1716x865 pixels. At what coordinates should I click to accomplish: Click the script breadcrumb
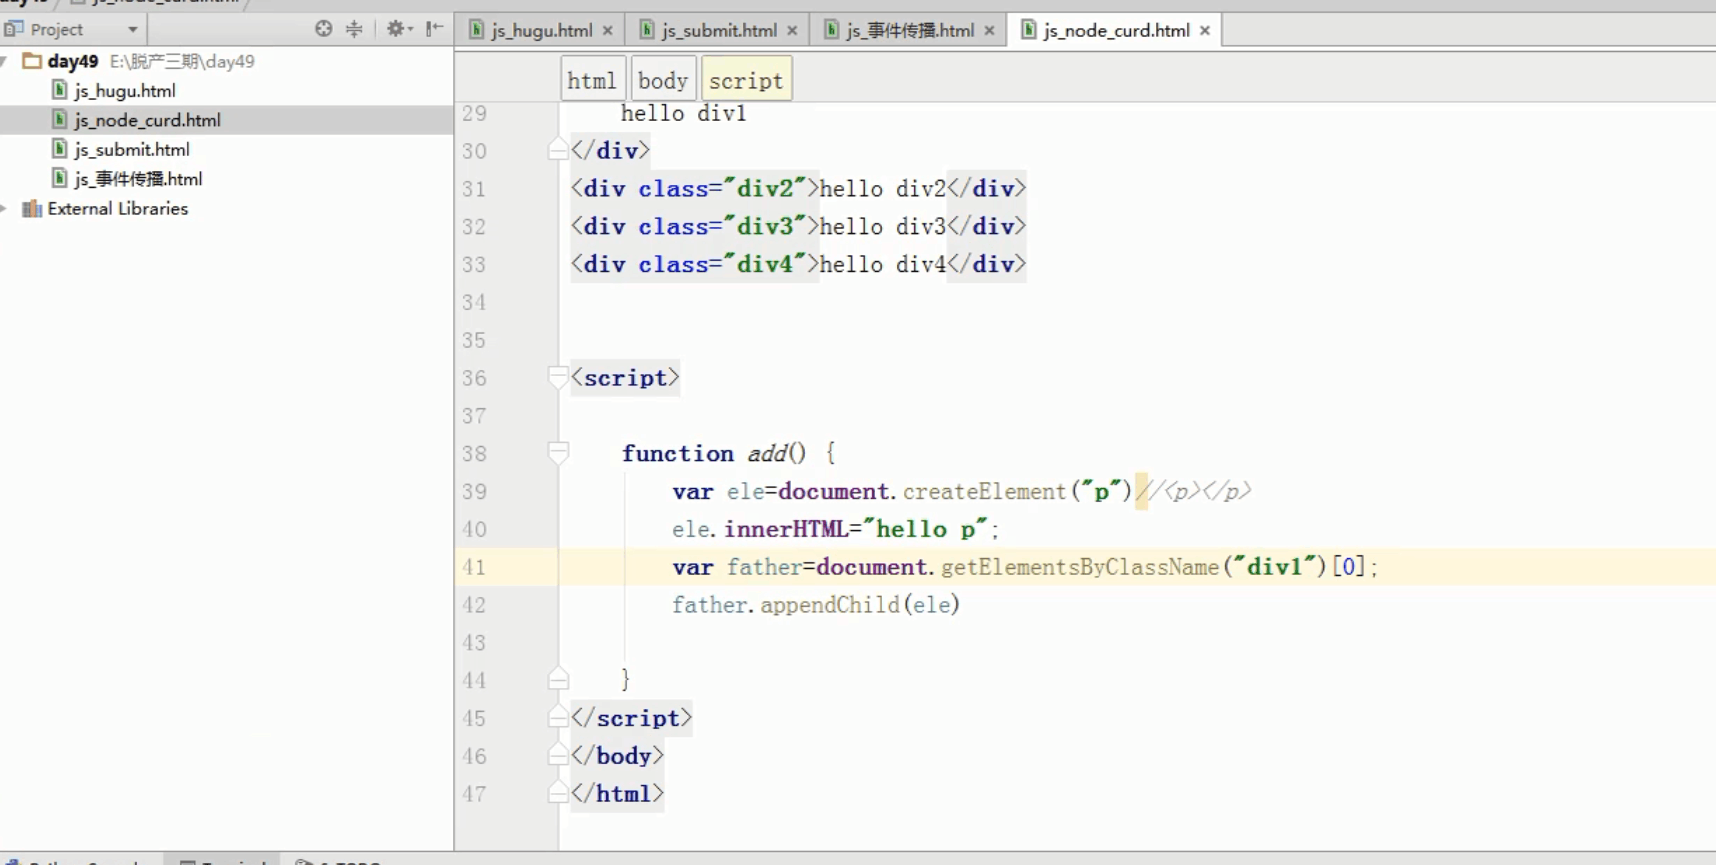click(x=746, y=80)
